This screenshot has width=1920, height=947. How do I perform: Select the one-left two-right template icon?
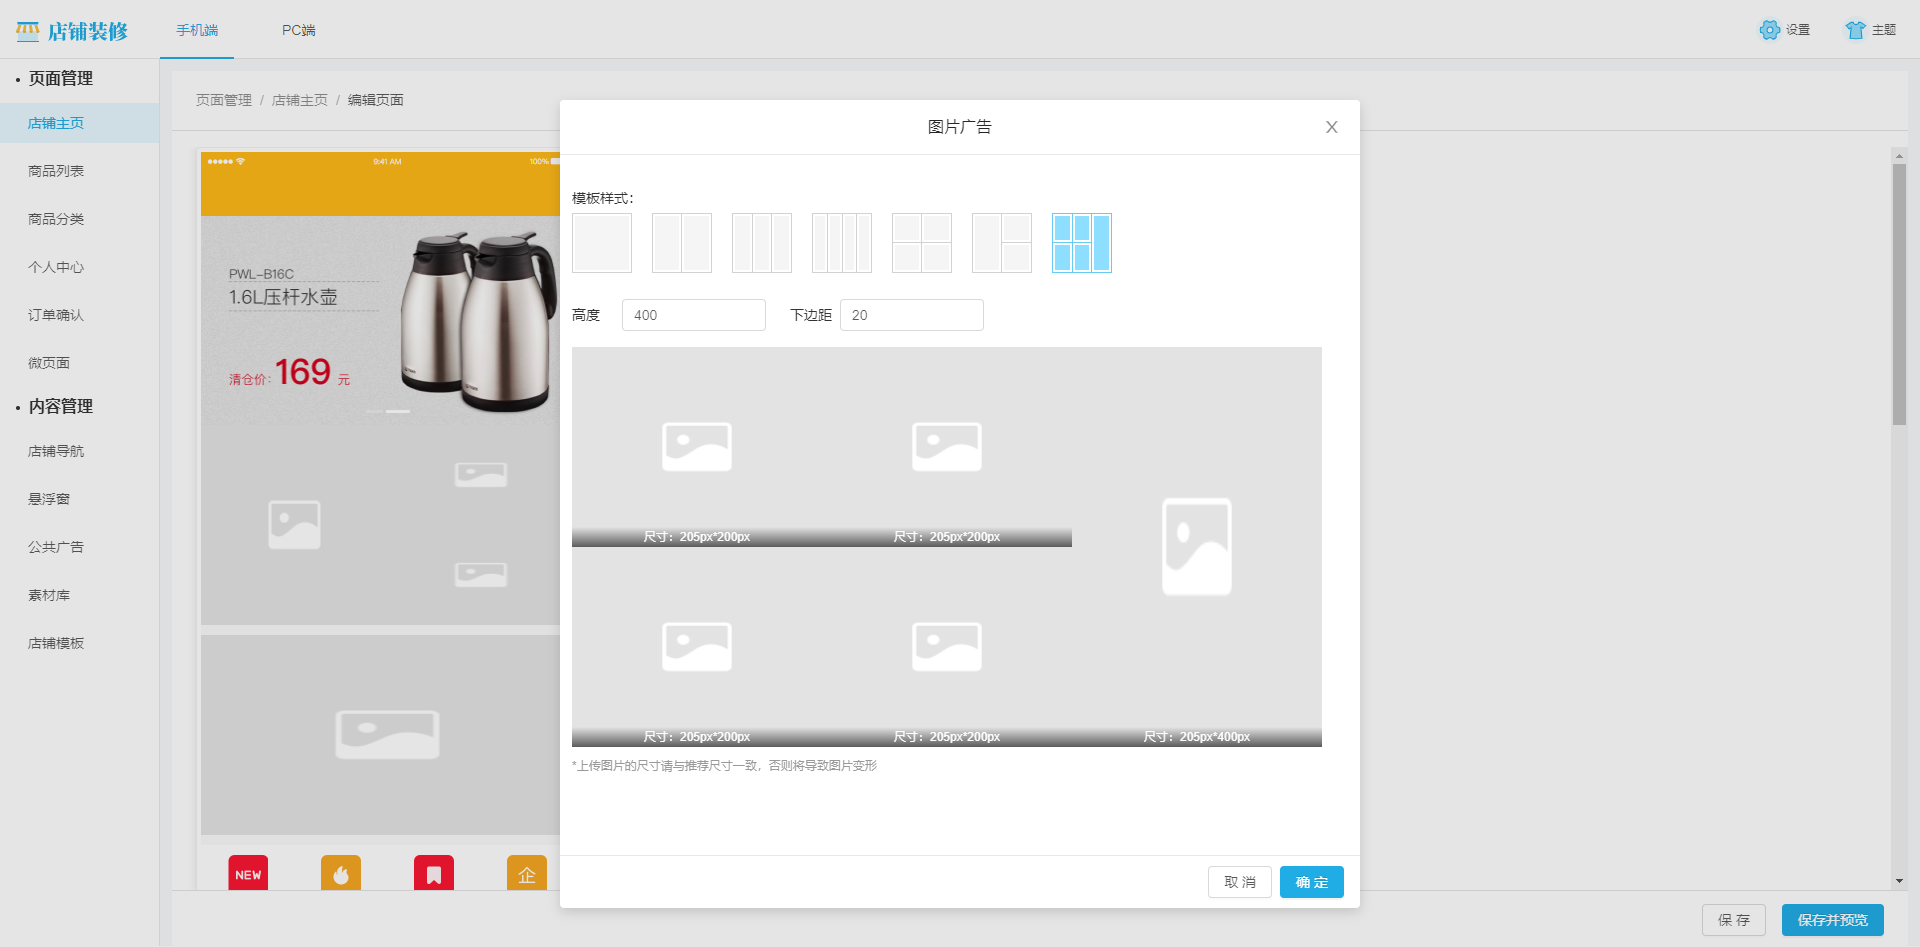(1002, 243)
